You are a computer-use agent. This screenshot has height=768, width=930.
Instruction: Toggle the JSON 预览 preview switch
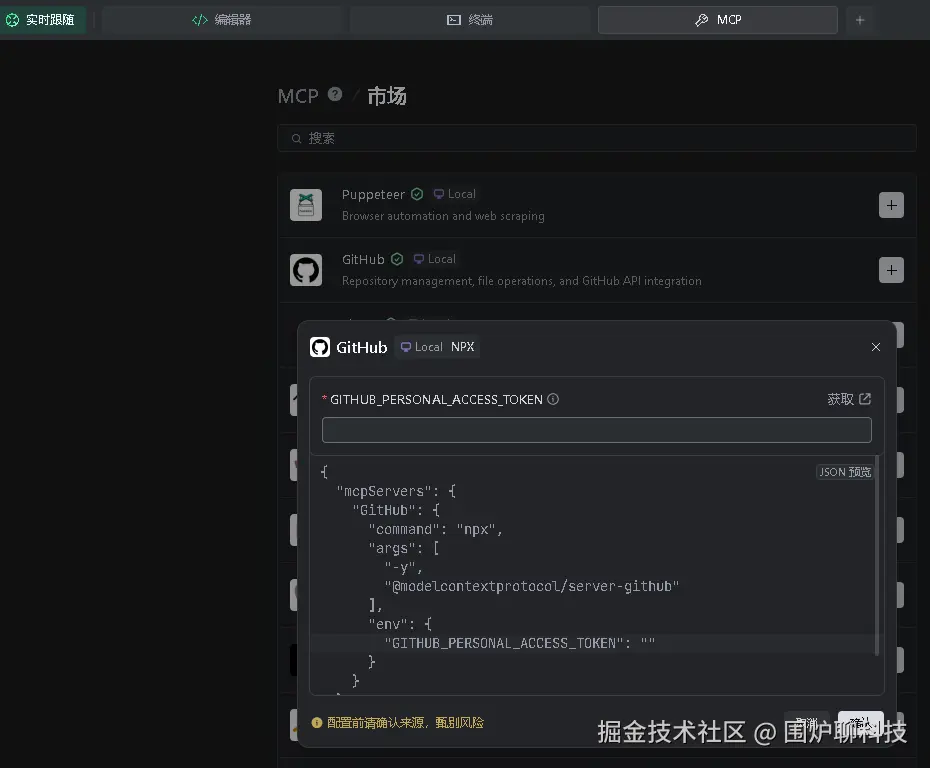click(x=844, y=471)
